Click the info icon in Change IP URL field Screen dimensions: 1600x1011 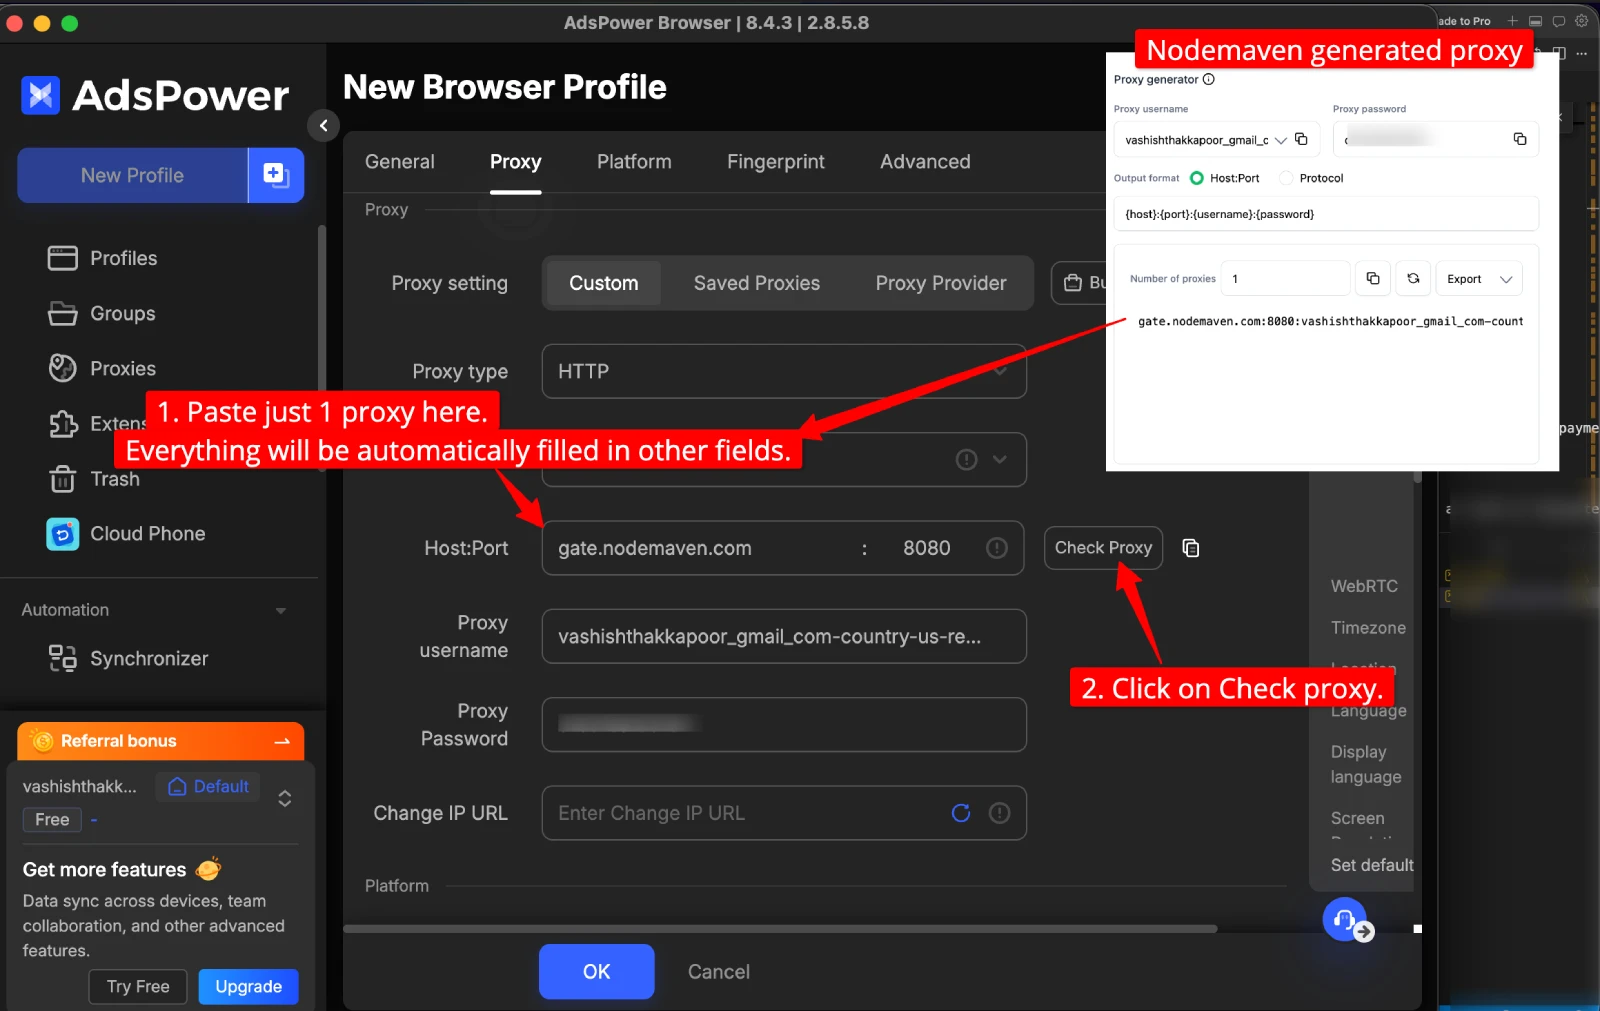point(999,813)
